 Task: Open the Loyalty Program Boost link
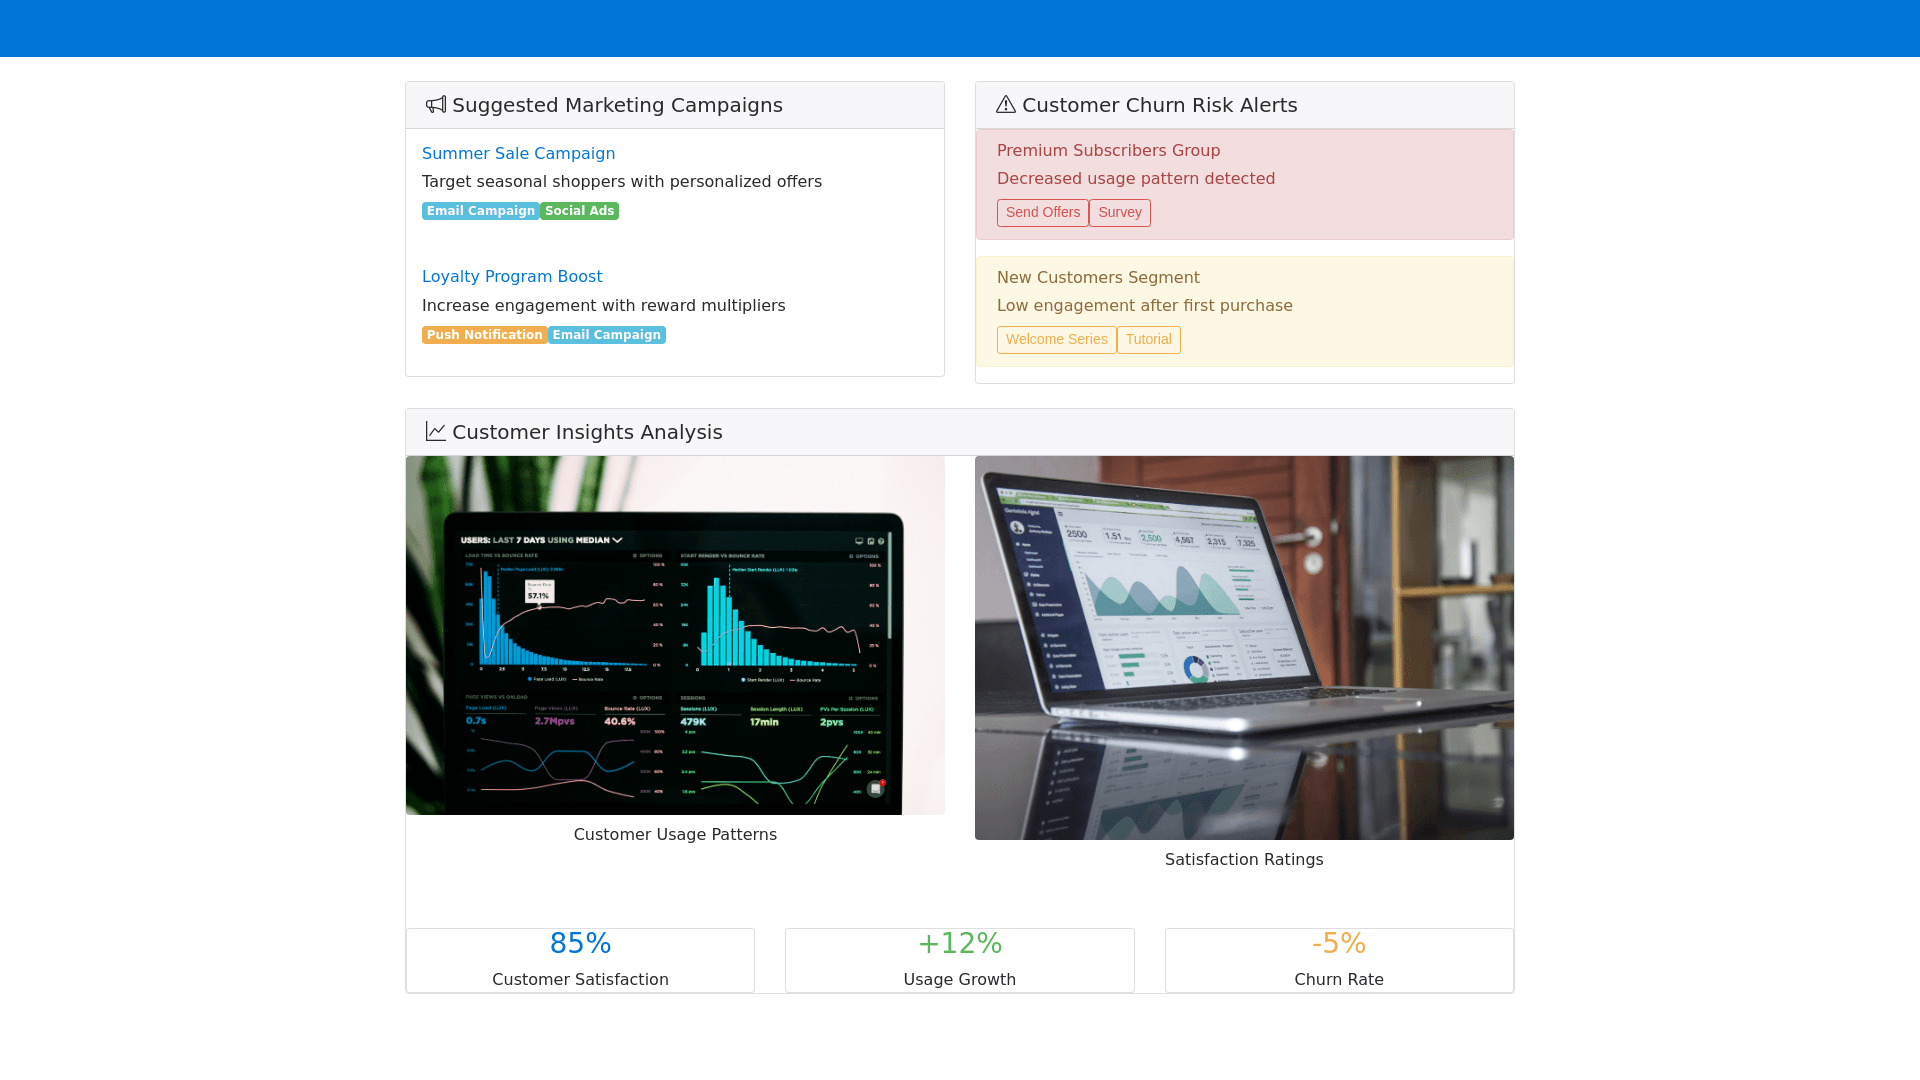click(x=512, y=277)
